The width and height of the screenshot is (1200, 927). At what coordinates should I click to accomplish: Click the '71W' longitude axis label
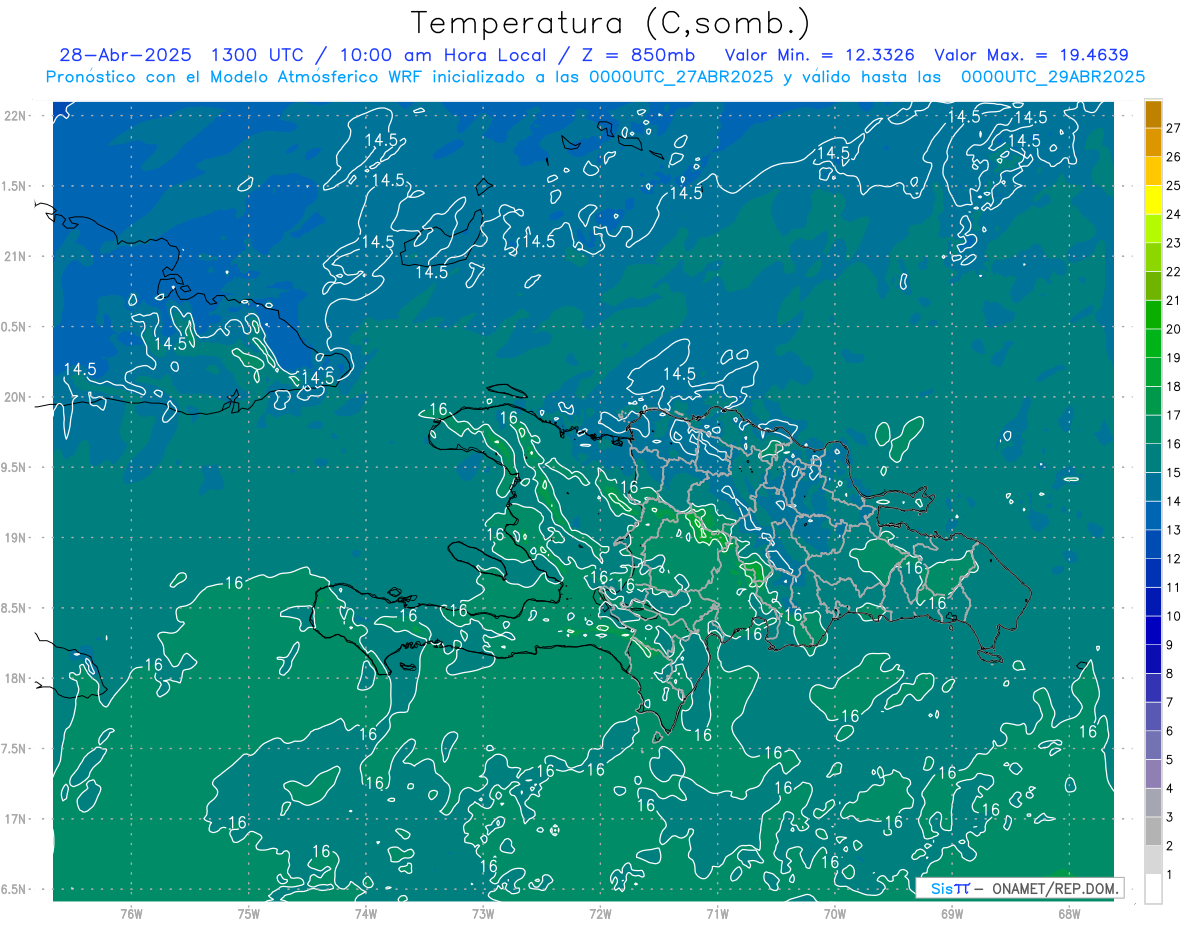click(717, 913)
